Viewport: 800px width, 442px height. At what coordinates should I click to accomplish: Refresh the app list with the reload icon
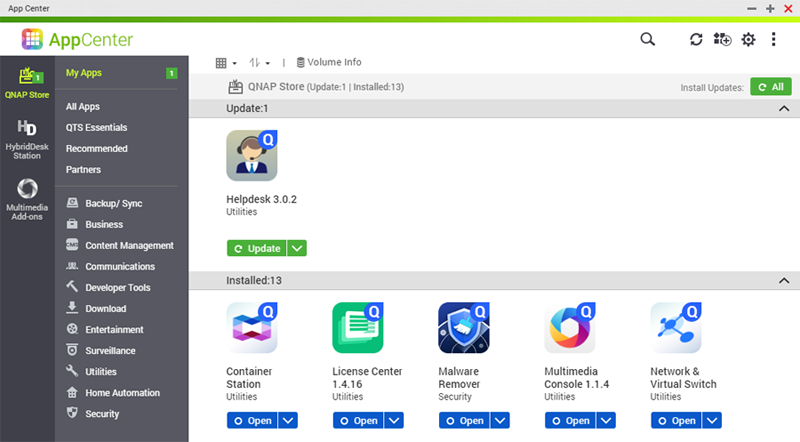coord(696,39)
